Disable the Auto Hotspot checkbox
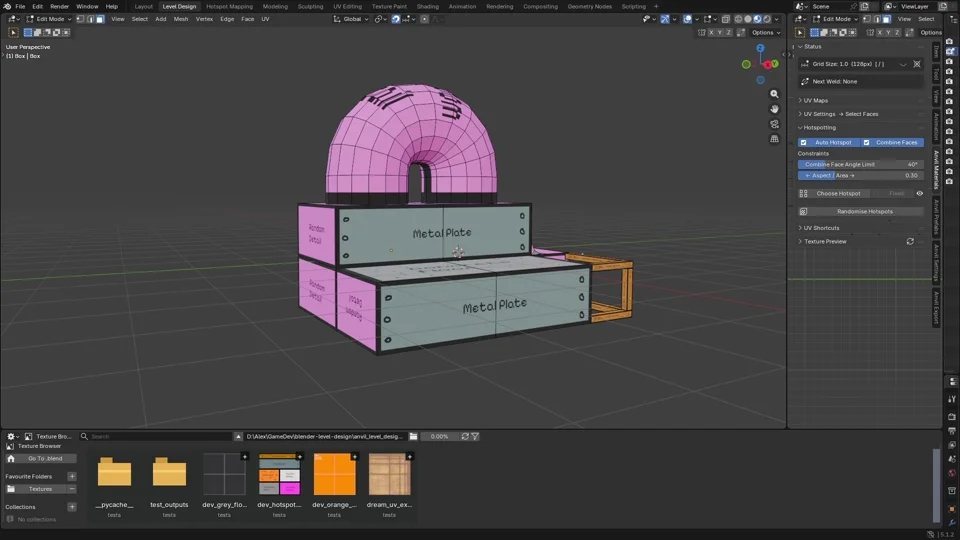Screen dimensions: 960x540 click(x=804, y=143)
